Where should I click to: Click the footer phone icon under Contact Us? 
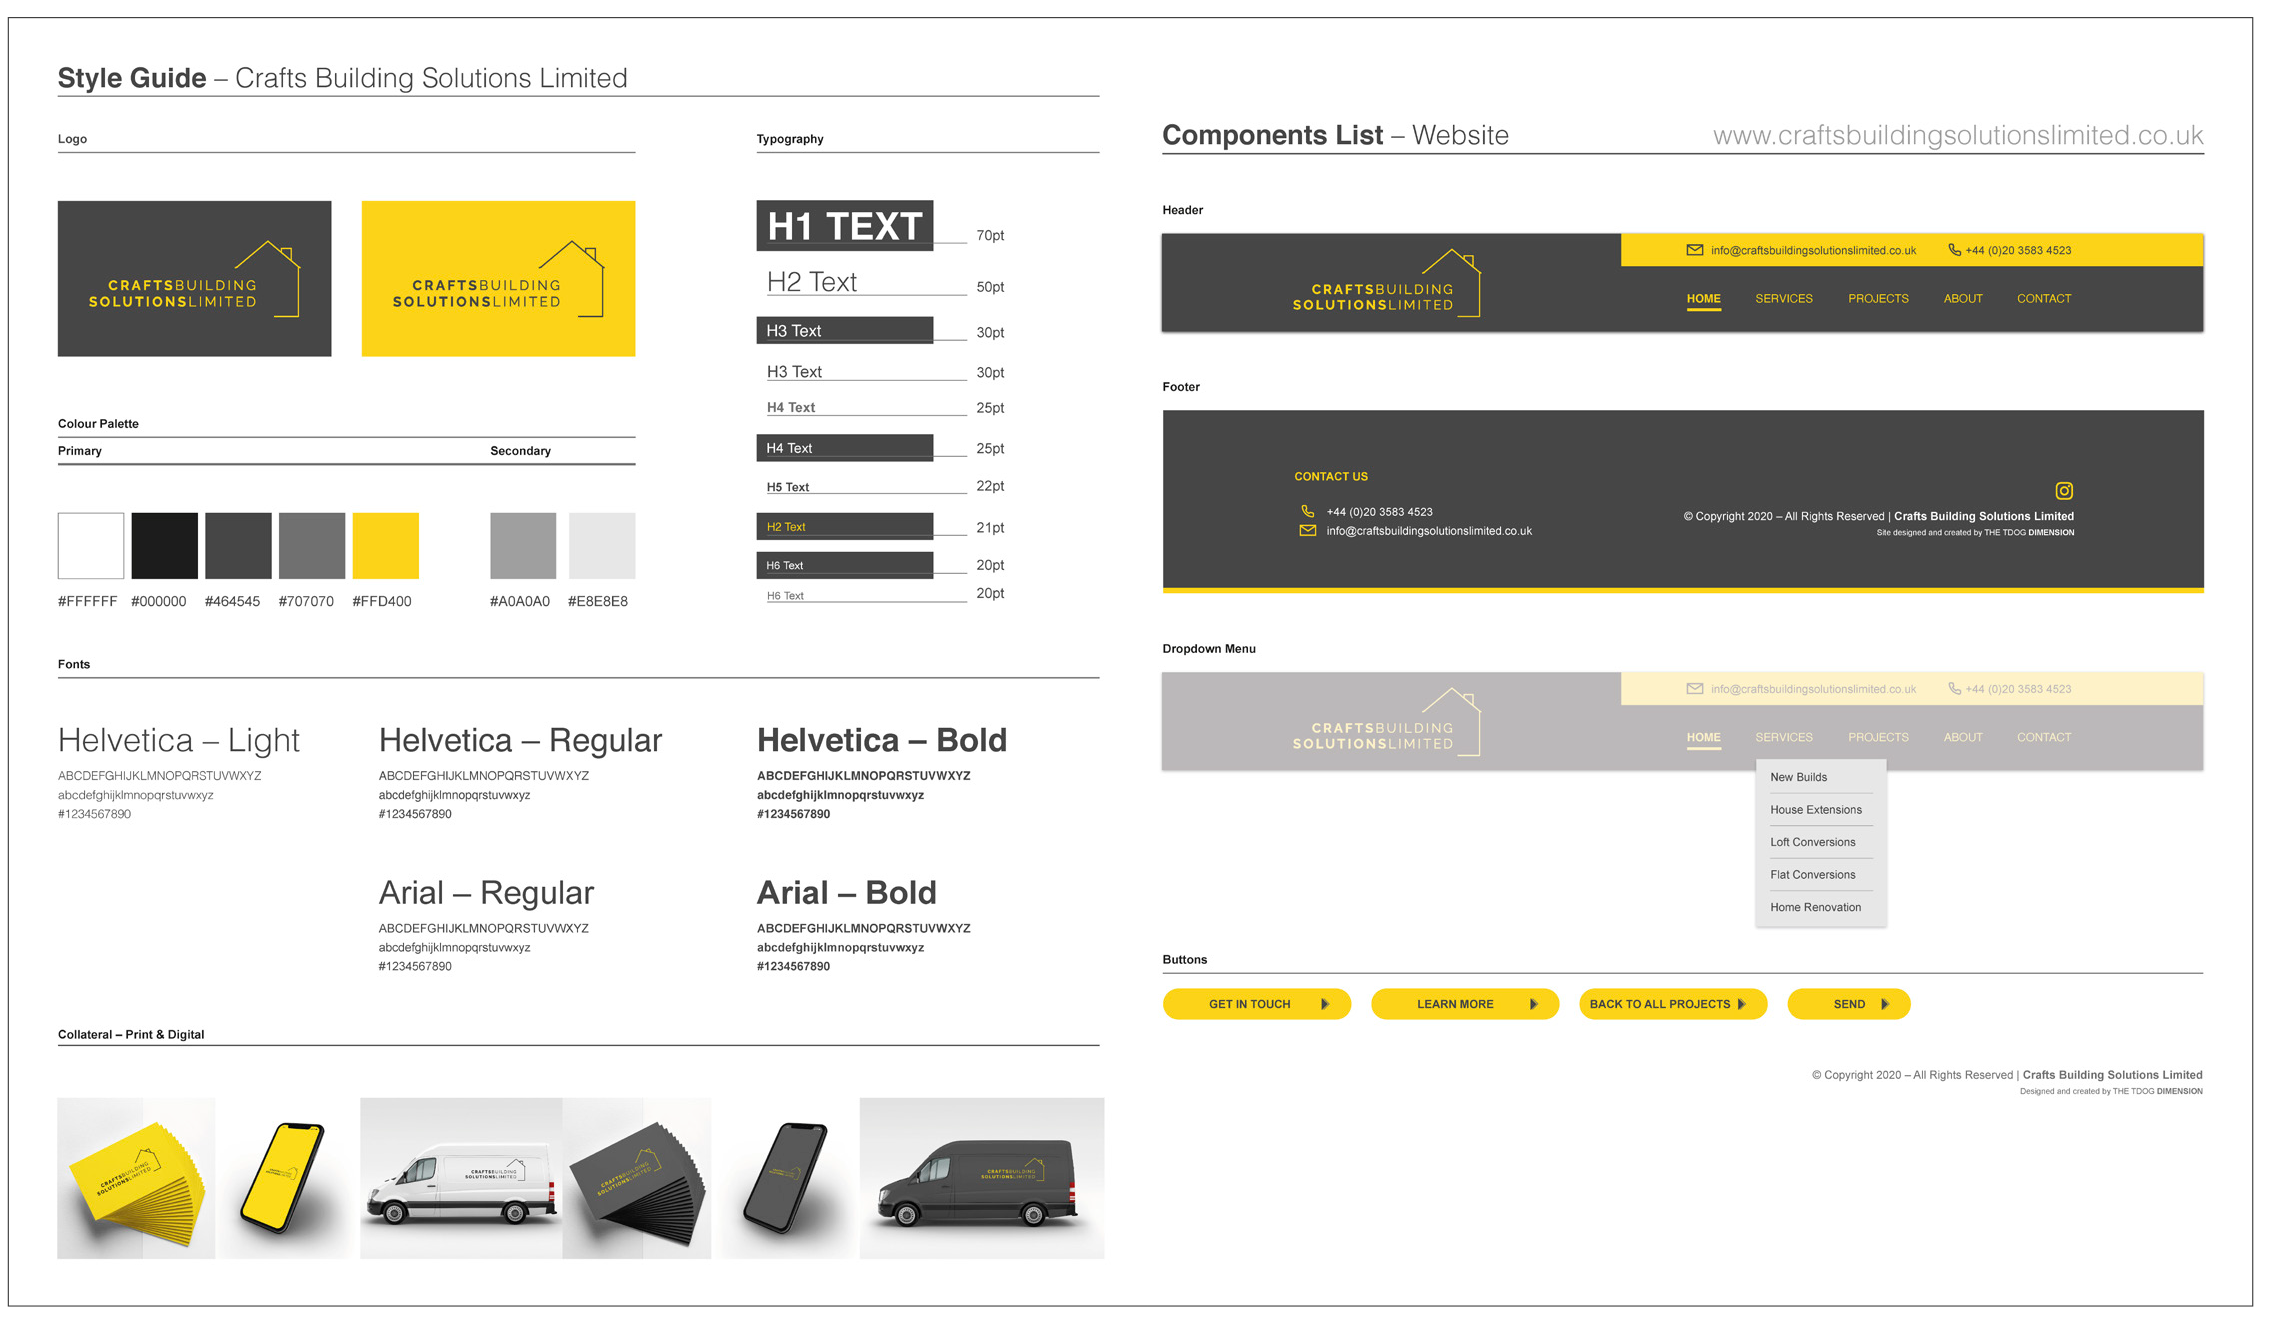click(x=1307, y=511)
